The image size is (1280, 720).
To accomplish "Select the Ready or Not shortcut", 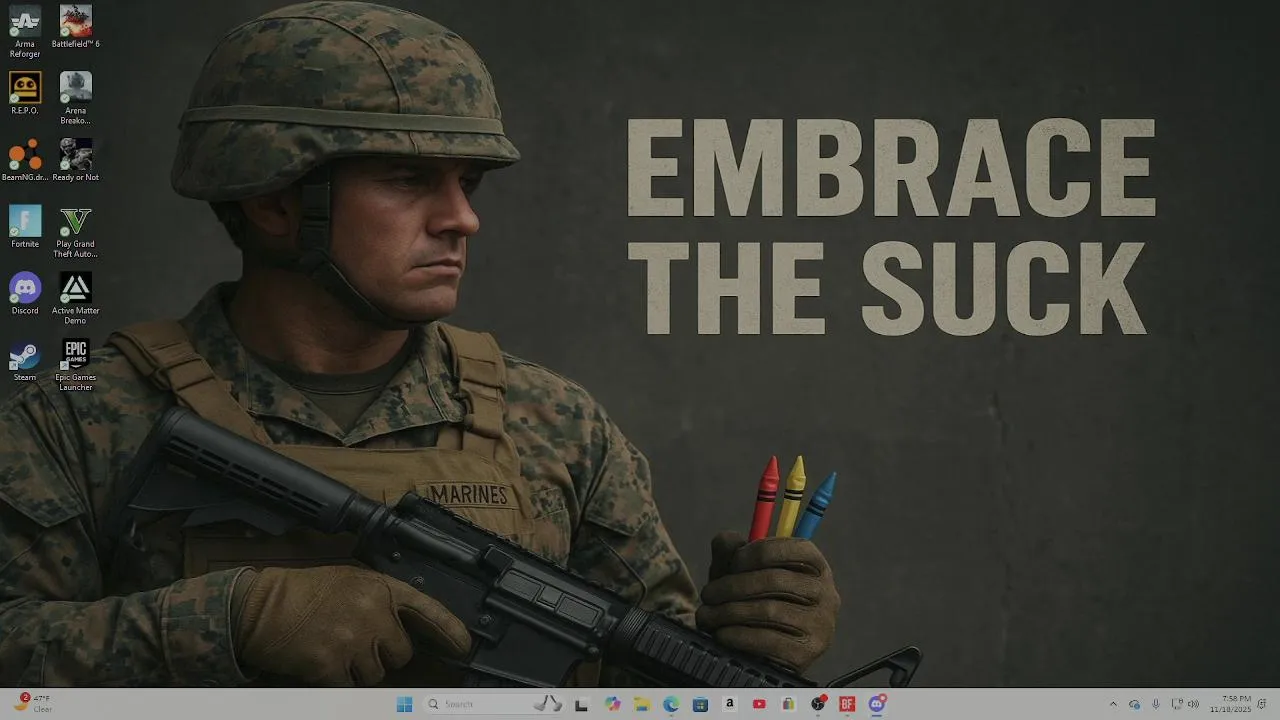I will (x=76, y=160).
